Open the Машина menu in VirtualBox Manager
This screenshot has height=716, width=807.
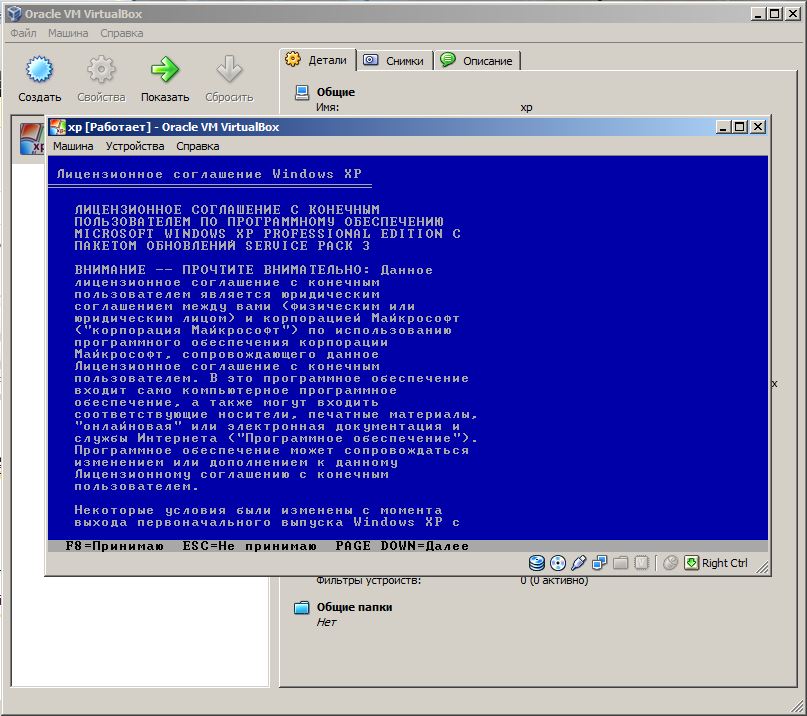[68, 33]
